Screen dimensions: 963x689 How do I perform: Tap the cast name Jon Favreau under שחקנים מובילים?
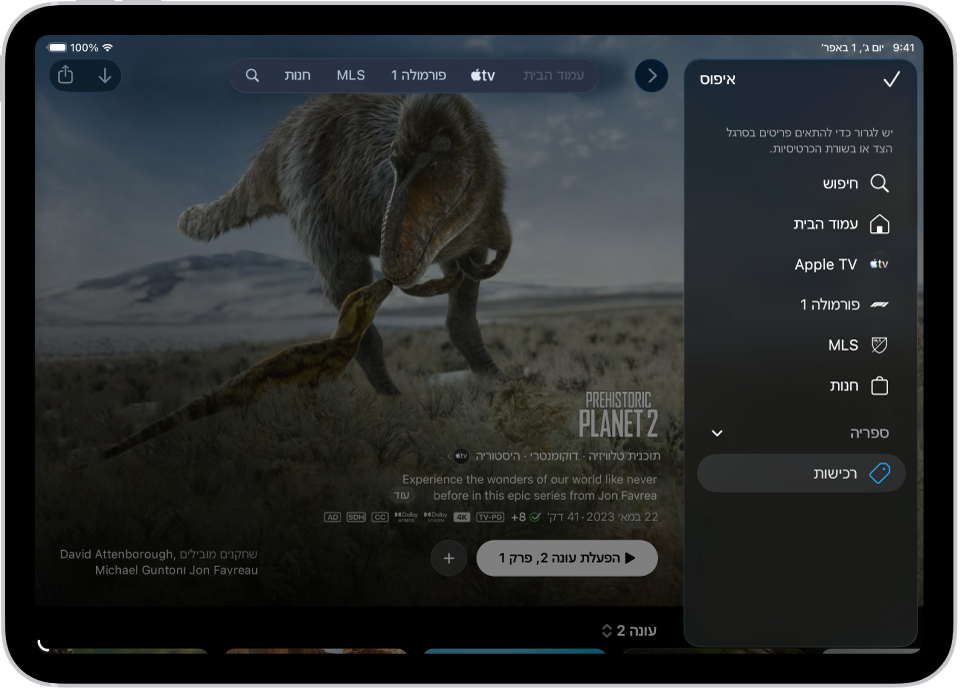(224, 570)
